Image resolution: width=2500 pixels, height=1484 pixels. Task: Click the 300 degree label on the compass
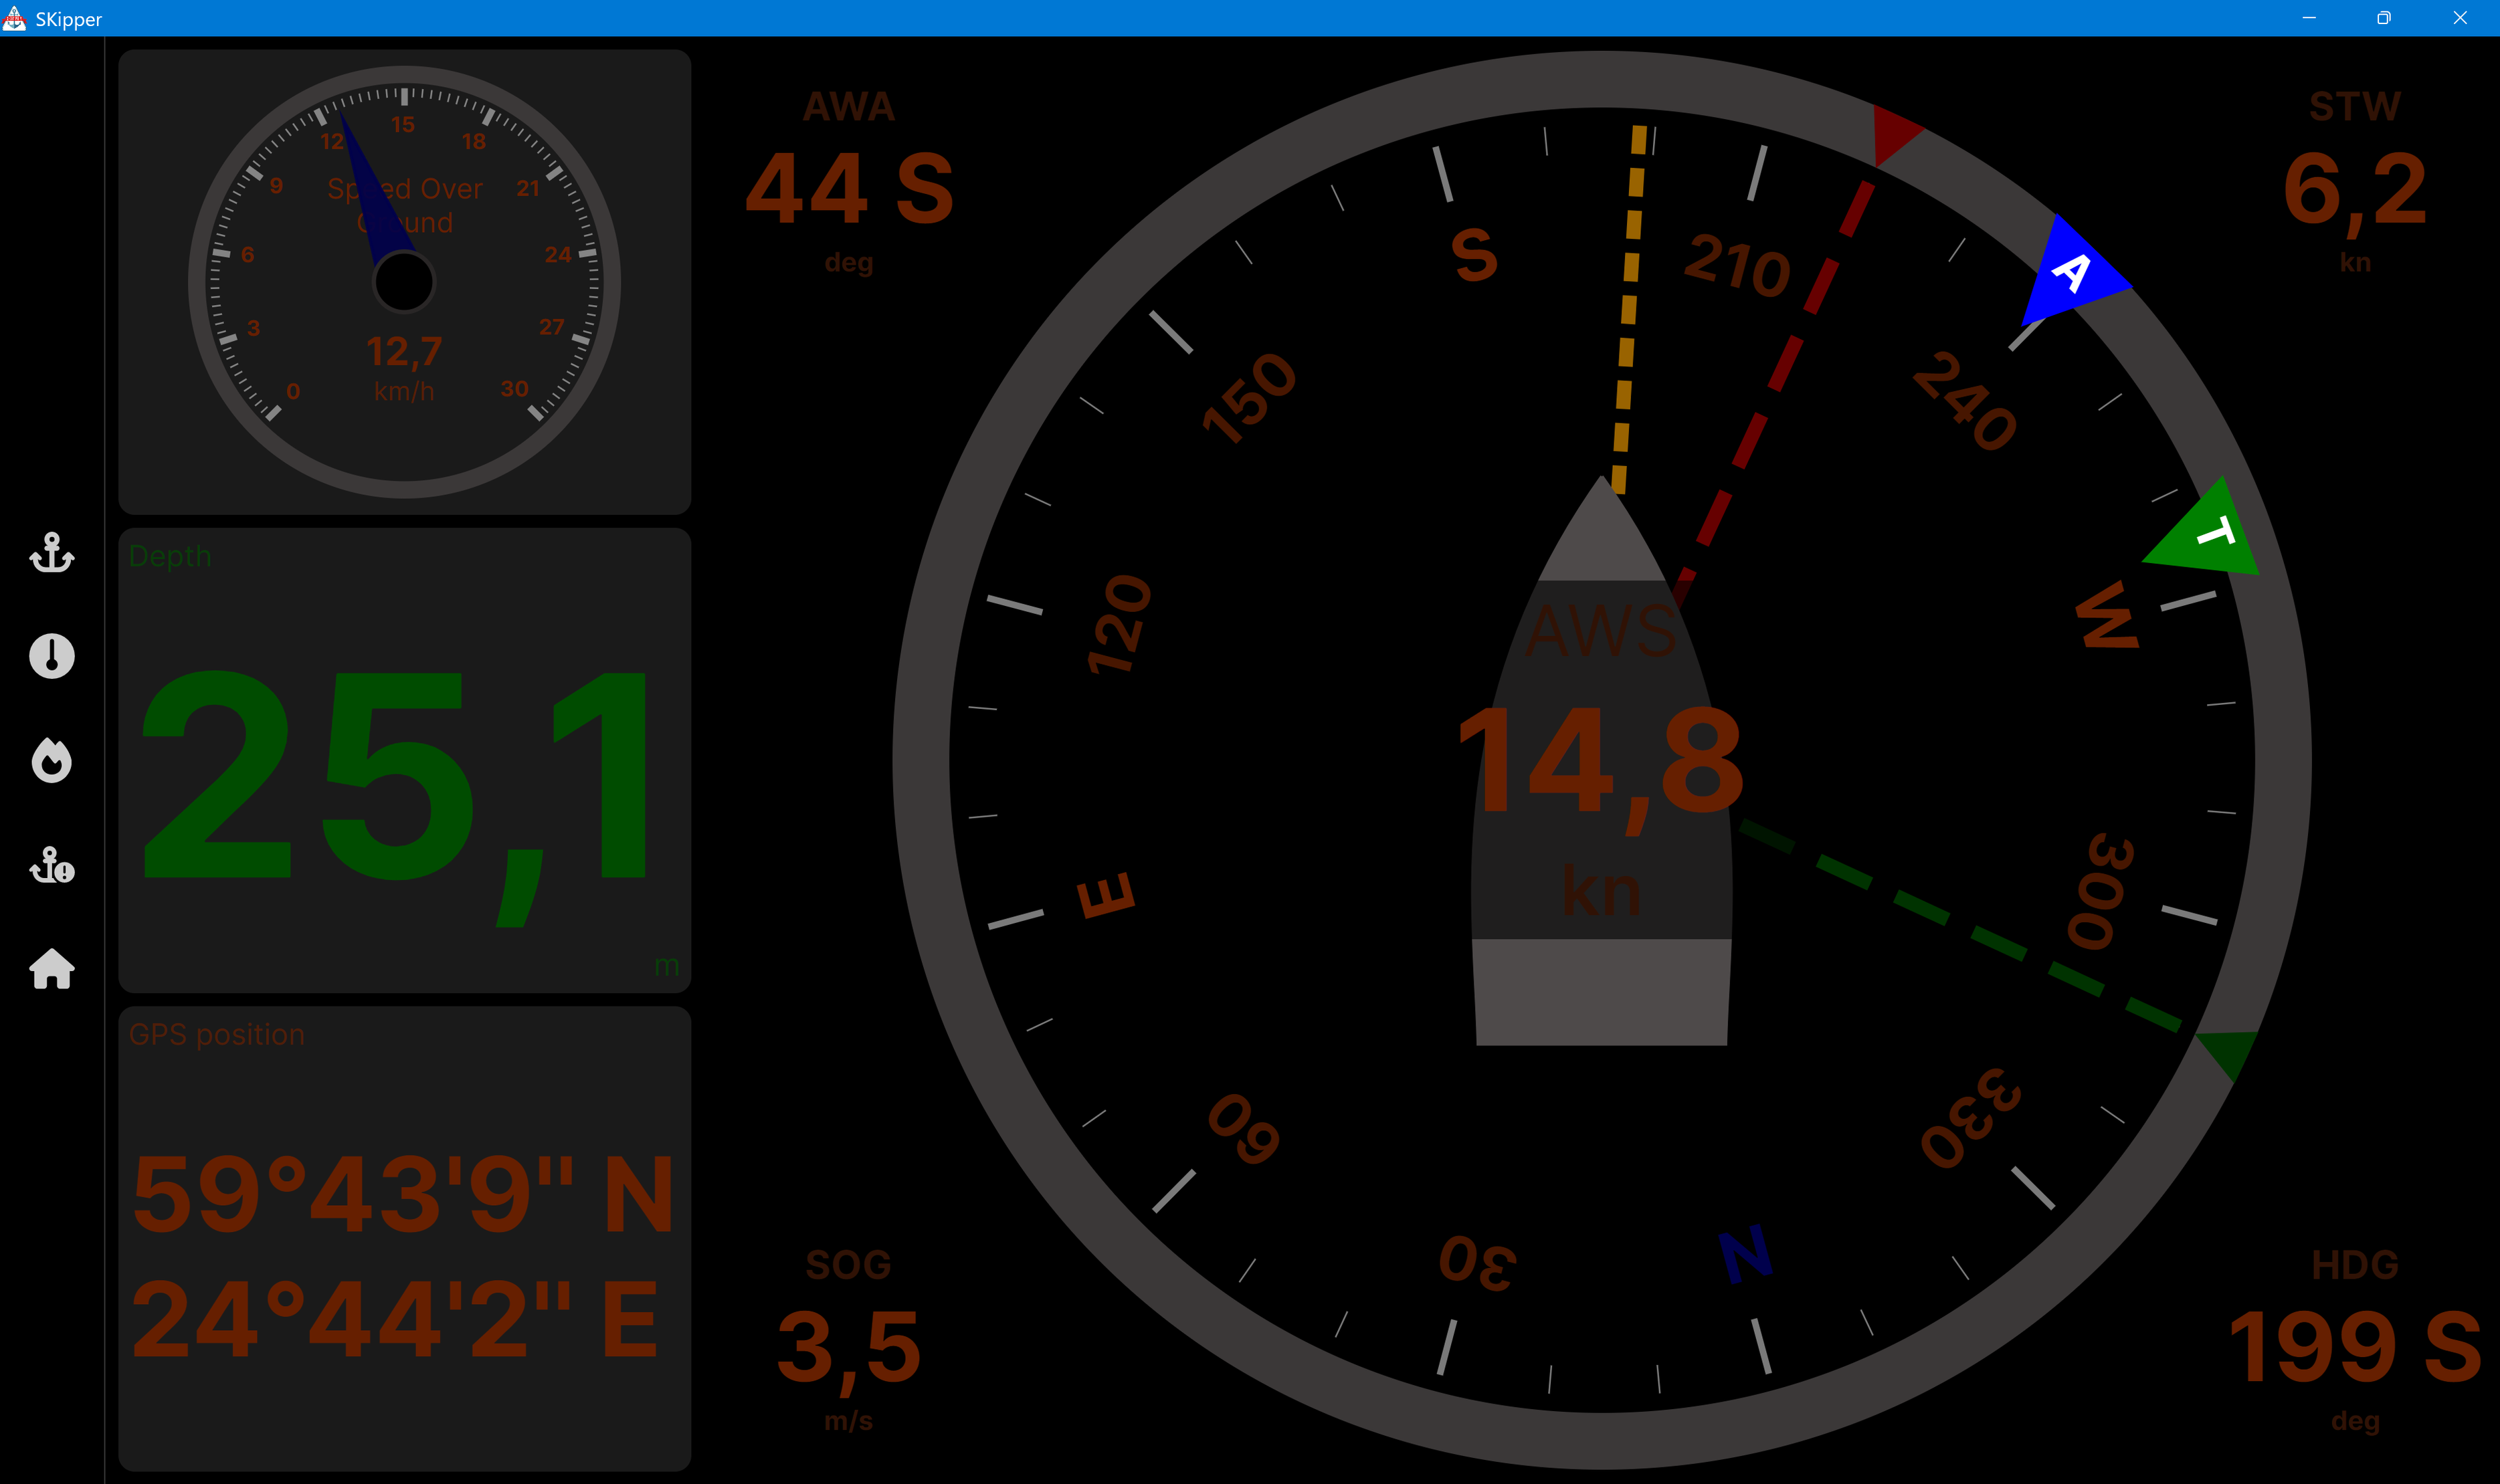click(2100, 891)
